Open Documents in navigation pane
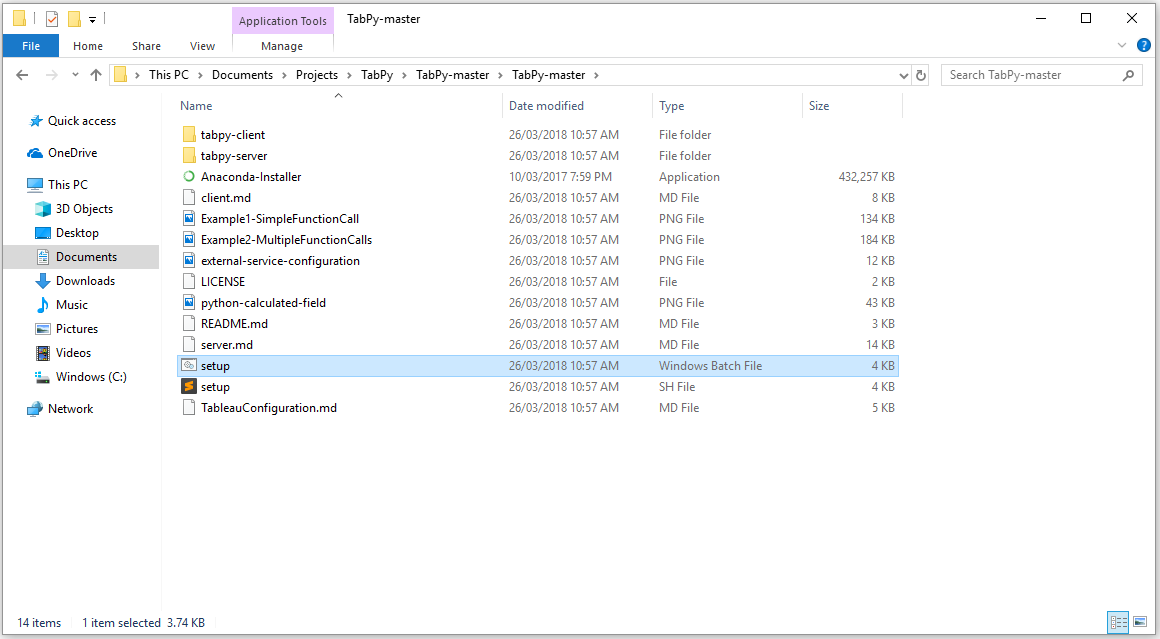Image resolution: width=1160 pixels, height=639 pixels. point(87,257)
